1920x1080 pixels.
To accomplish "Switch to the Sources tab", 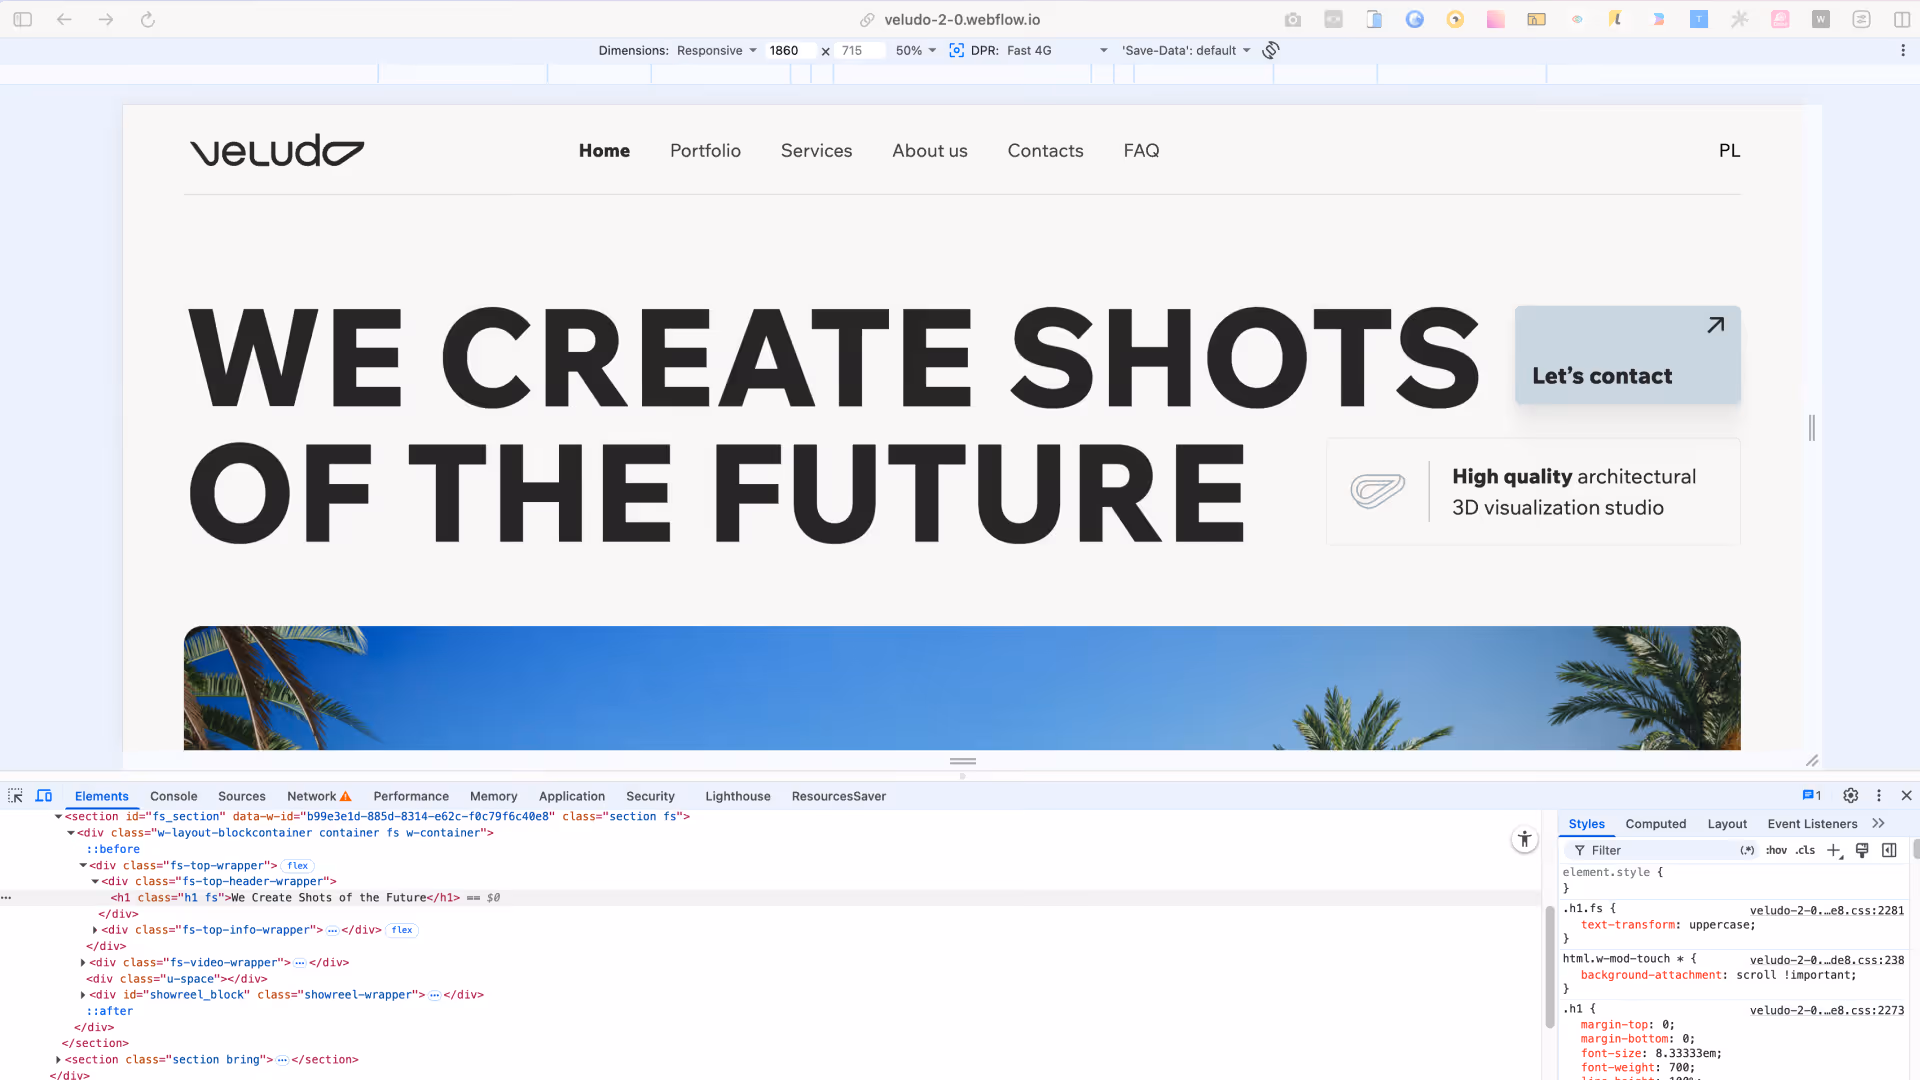I will pyautogui.click(x=242, y=797).
